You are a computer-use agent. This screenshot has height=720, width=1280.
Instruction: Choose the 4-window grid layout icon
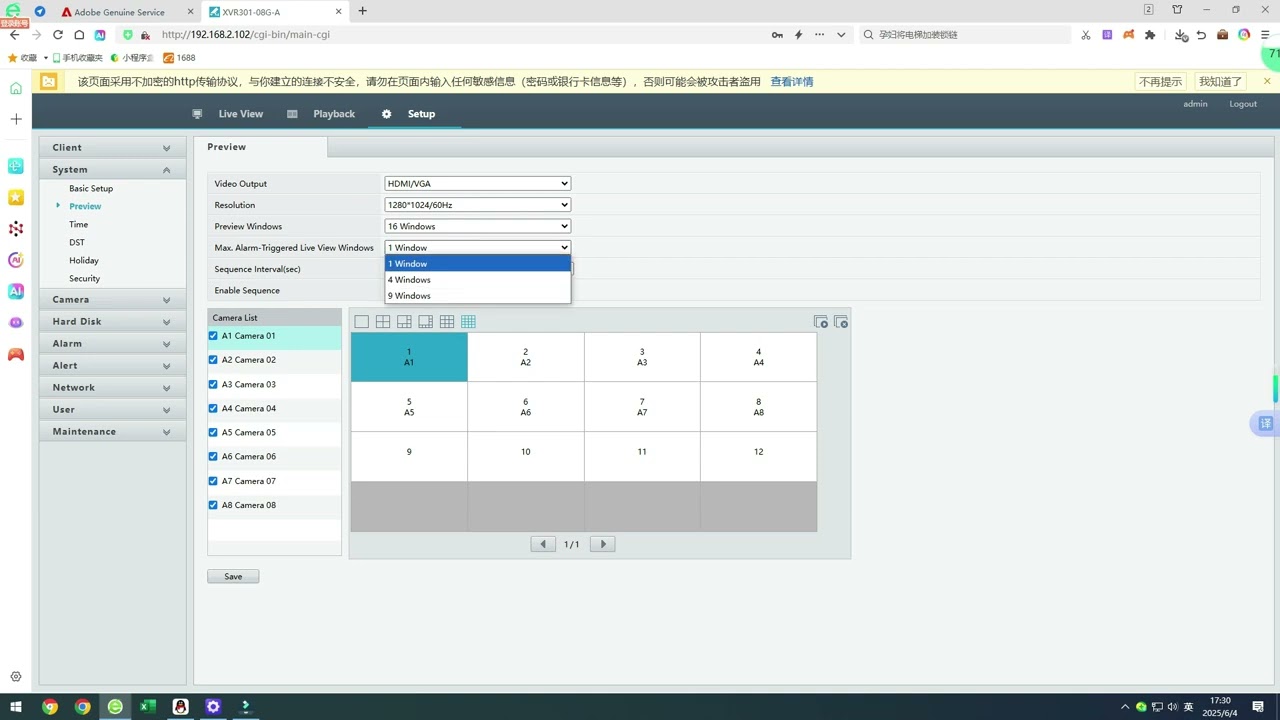click(383, 322)
